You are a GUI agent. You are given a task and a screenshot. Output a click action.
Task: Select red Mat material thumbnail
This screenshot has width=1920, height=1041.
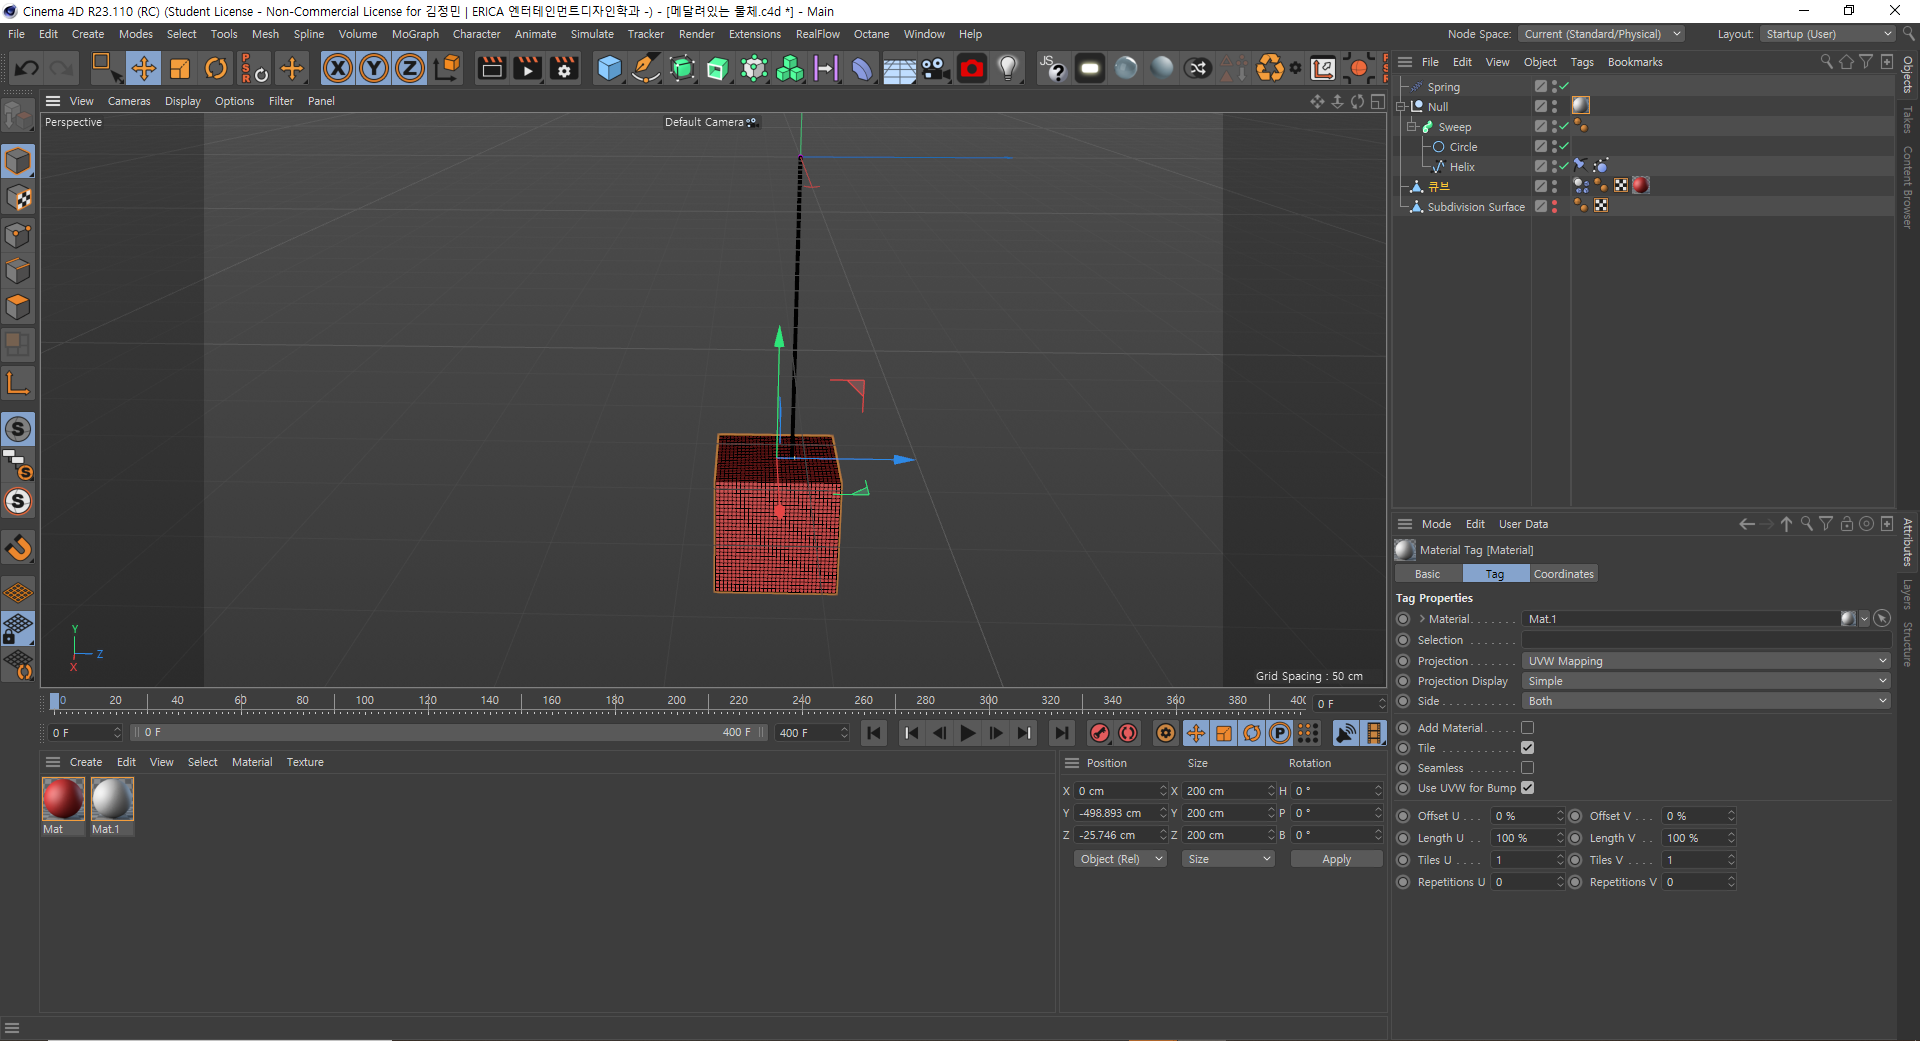63,799
